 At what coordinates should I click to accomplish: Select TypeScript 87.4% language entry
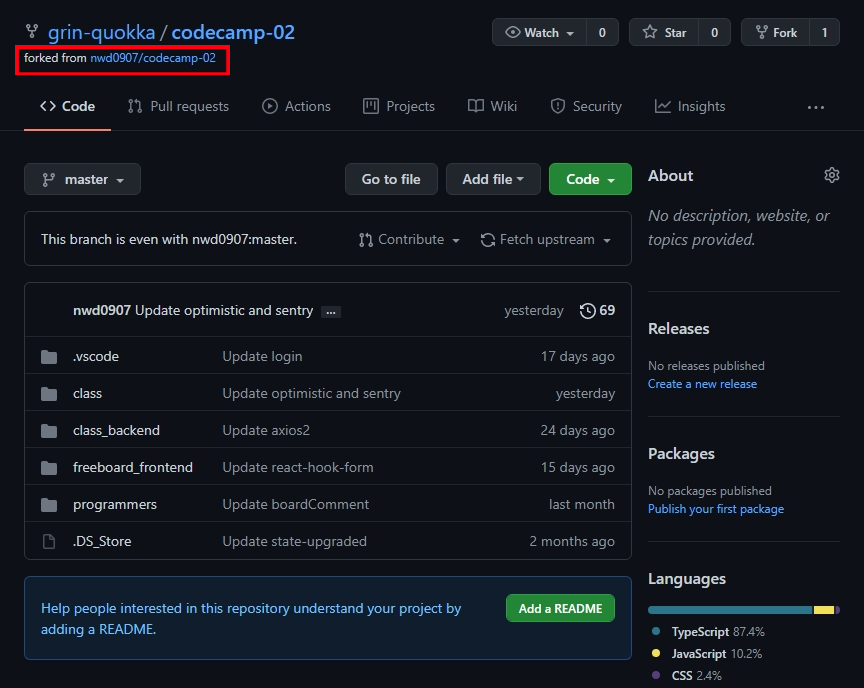709,632
